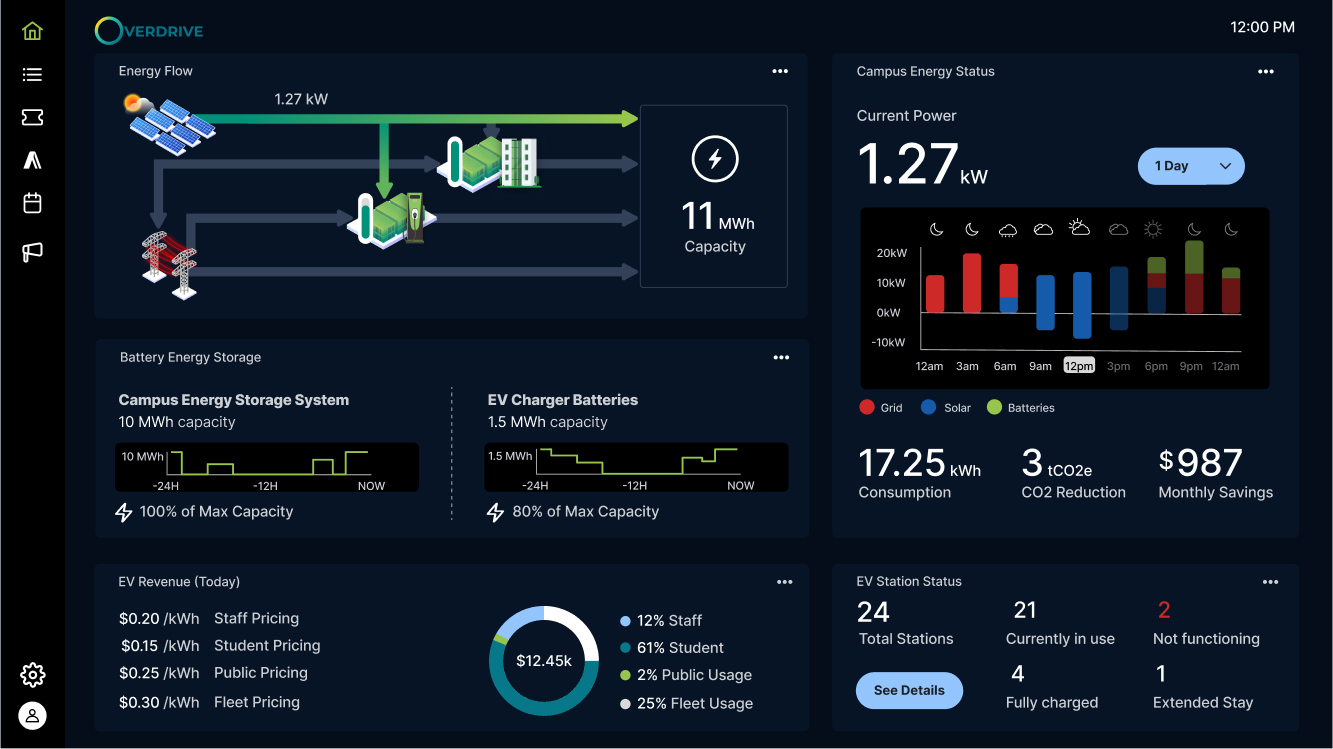Open the list view sidebar icon
The width and height of the screenshot is (1333, 749).
pos(32,75)
